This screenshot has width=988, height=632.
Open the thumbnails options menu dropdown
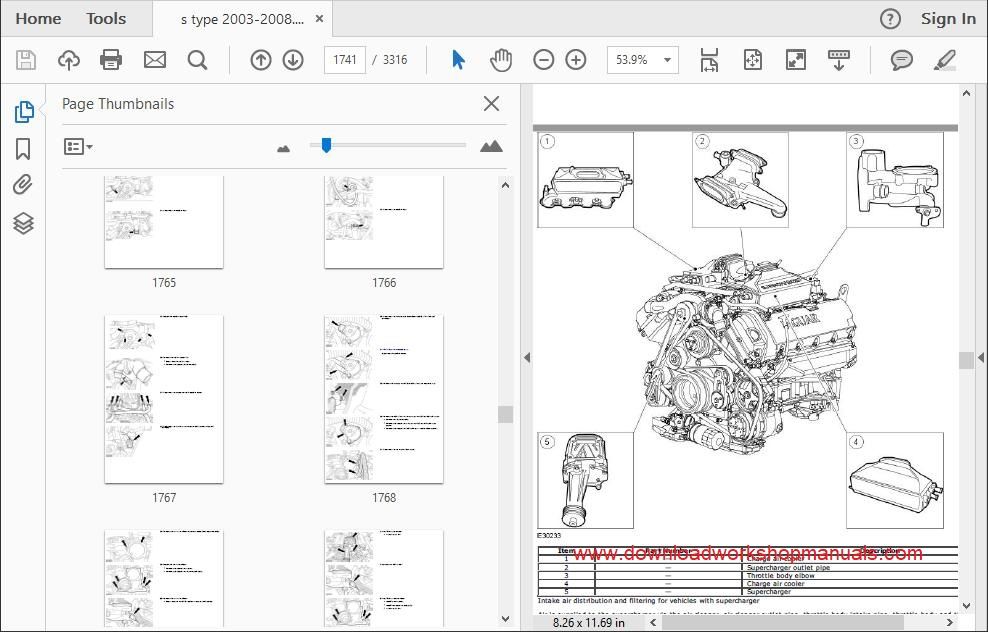pos(78,147)
